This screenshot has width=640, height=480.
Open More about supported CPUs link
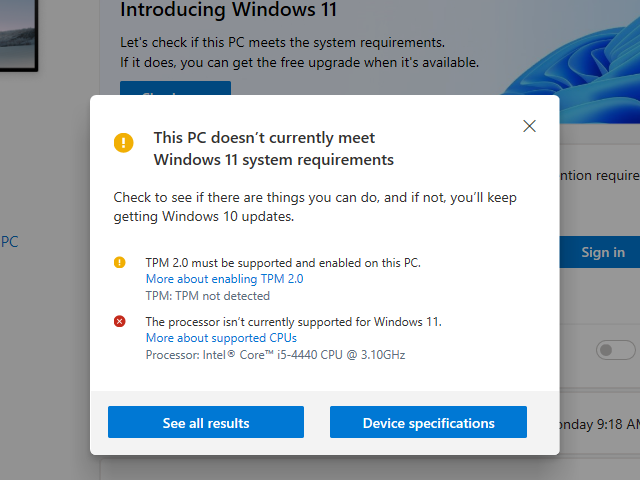pos(221,338)
